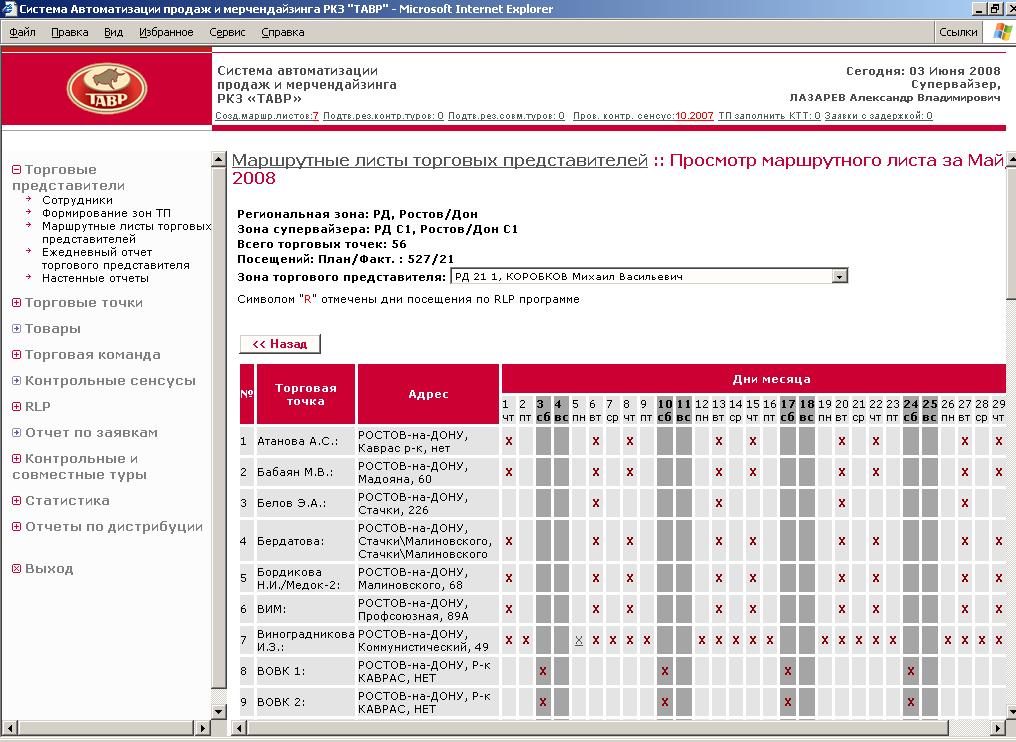1016x742 pixels.
Task: Expand the Отчеты по дистрибуции section
Action: tap(17, 526)
